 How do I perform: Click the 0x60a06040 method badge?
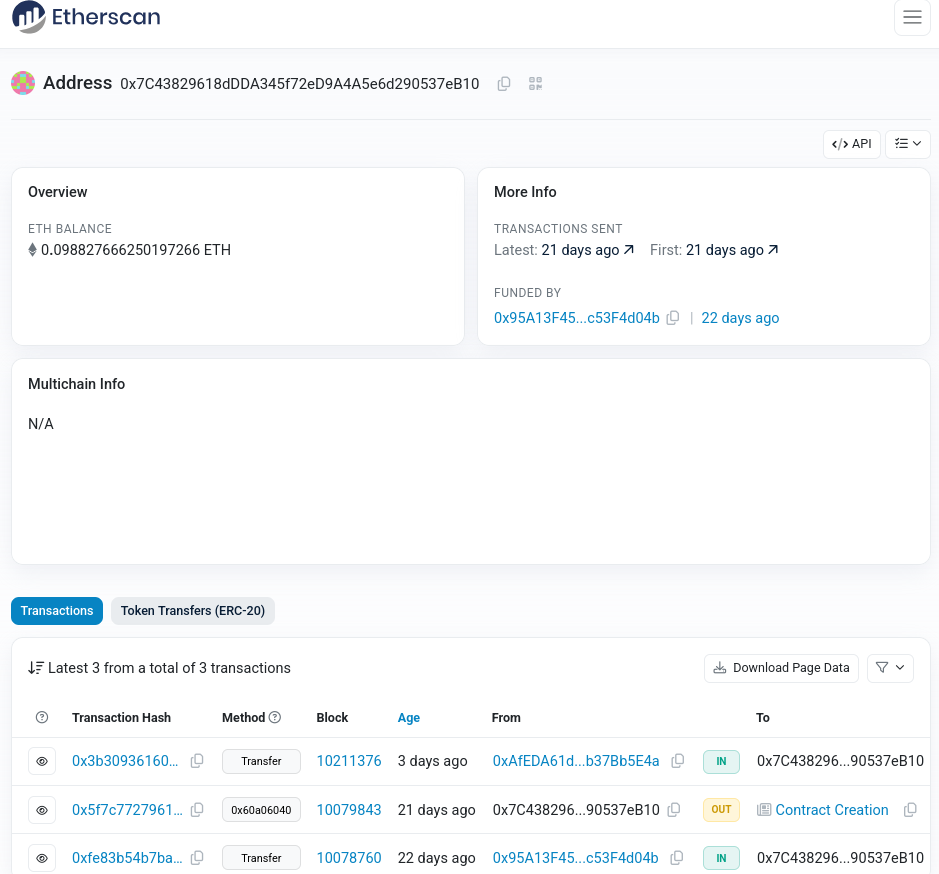coord(261,810)
